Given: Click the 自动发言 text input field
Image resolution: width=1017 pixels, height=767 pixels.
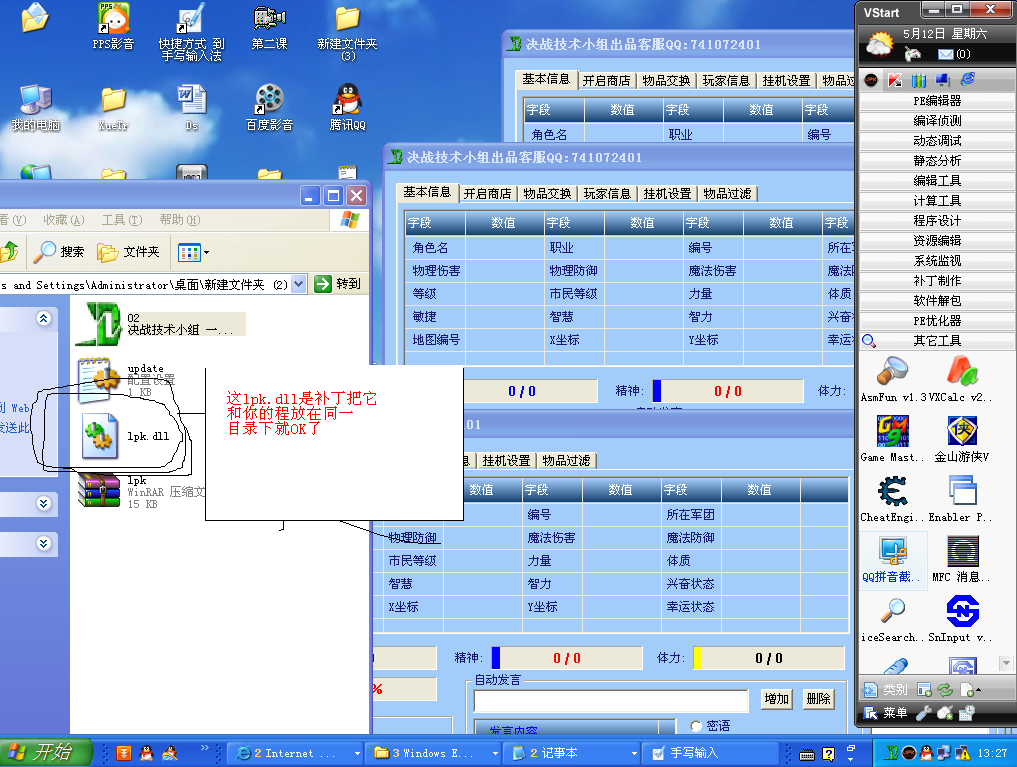Looking at the screenshot, I should [611, 701].
